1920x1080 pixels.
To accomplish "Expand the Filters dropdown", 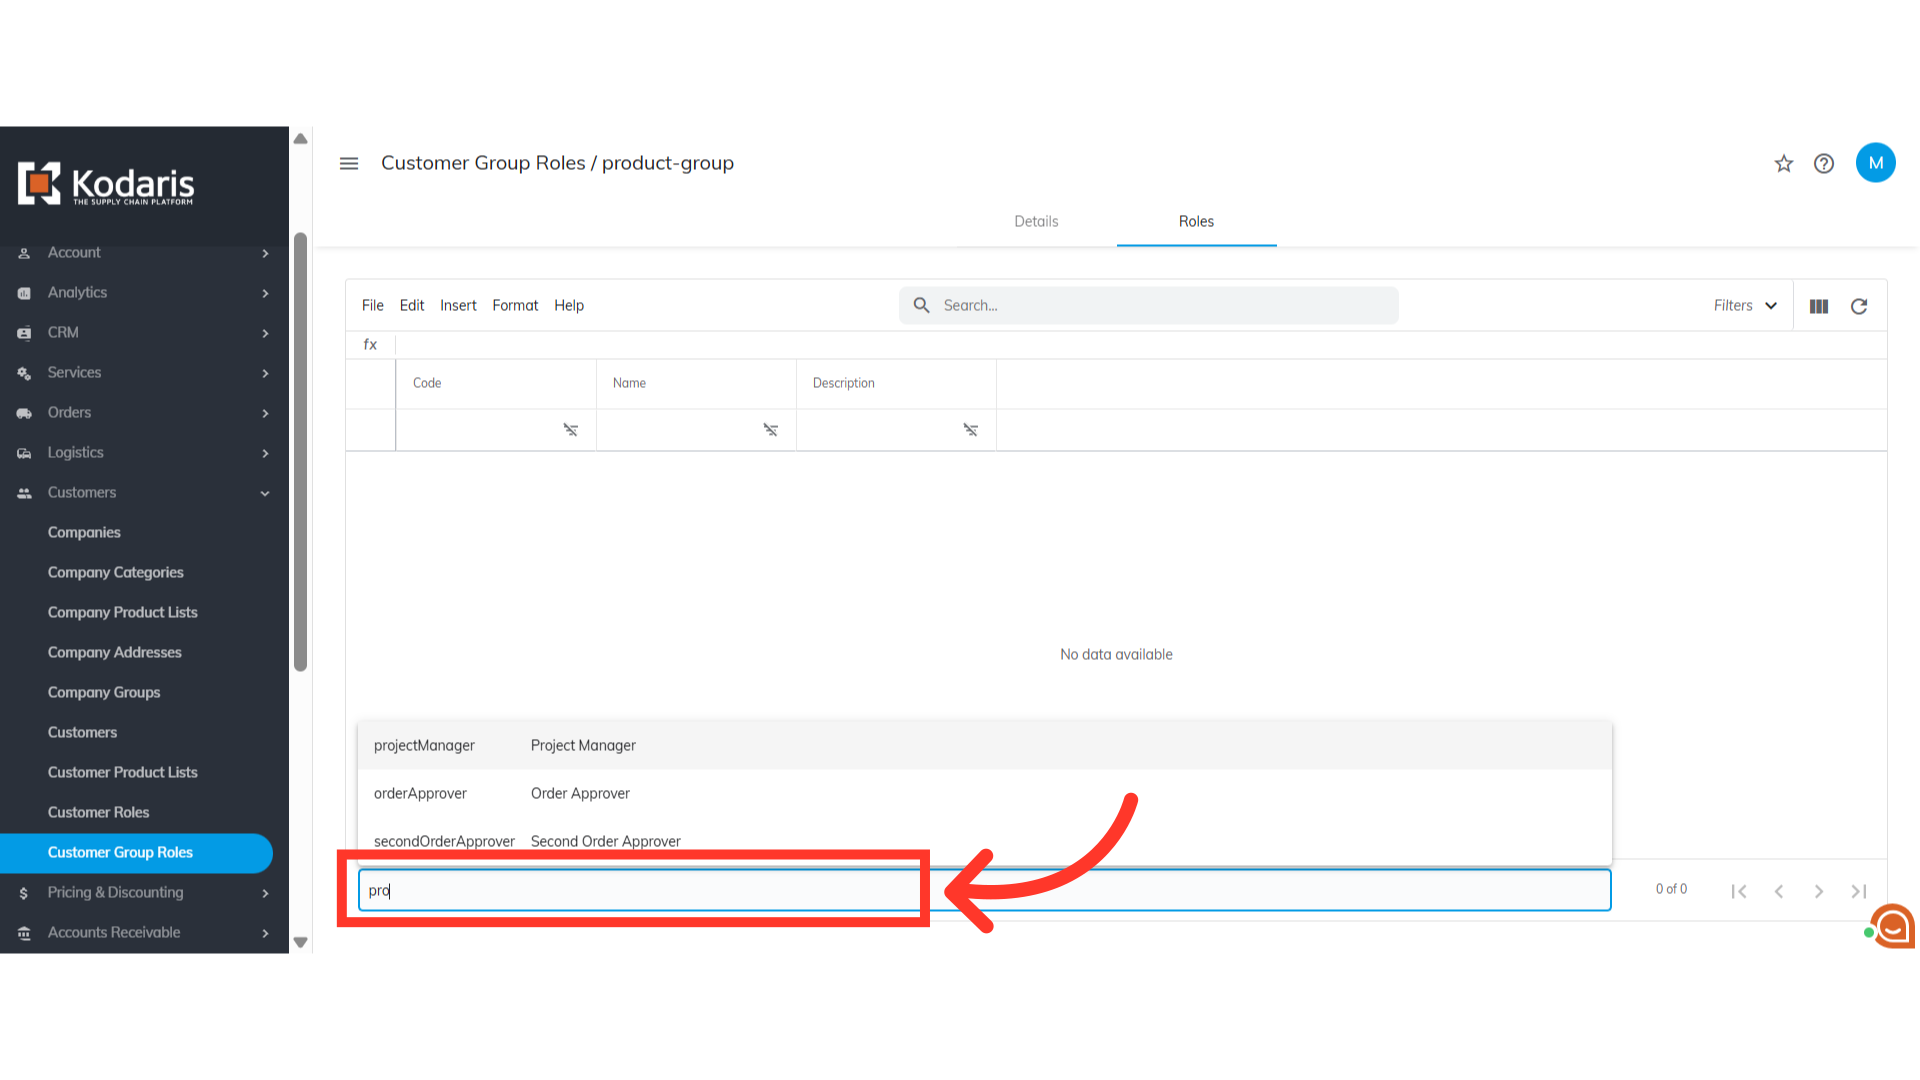I will (x=1745, y=306).
